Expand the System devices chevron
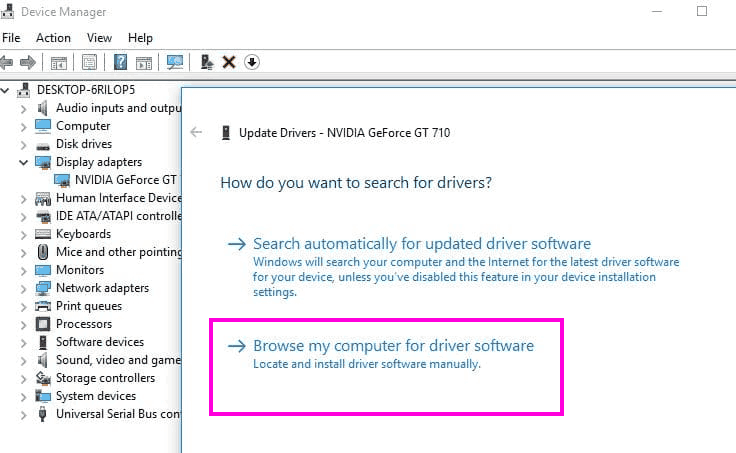This screenshot has width=736, height=453. pos(23,397)
